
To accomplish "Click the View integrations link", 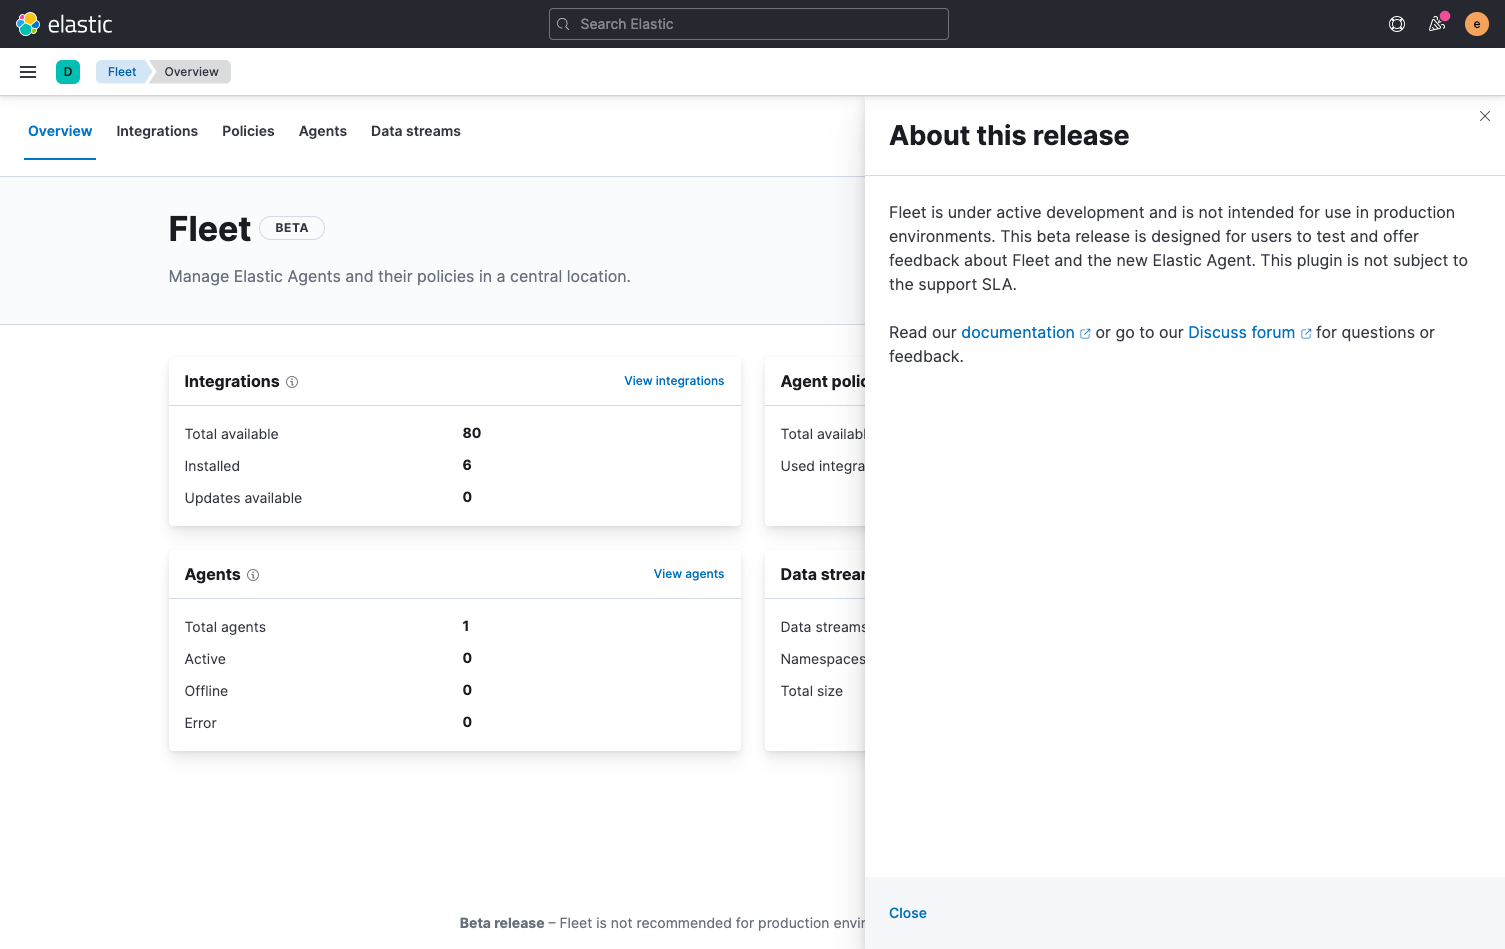I will (674, 381).
